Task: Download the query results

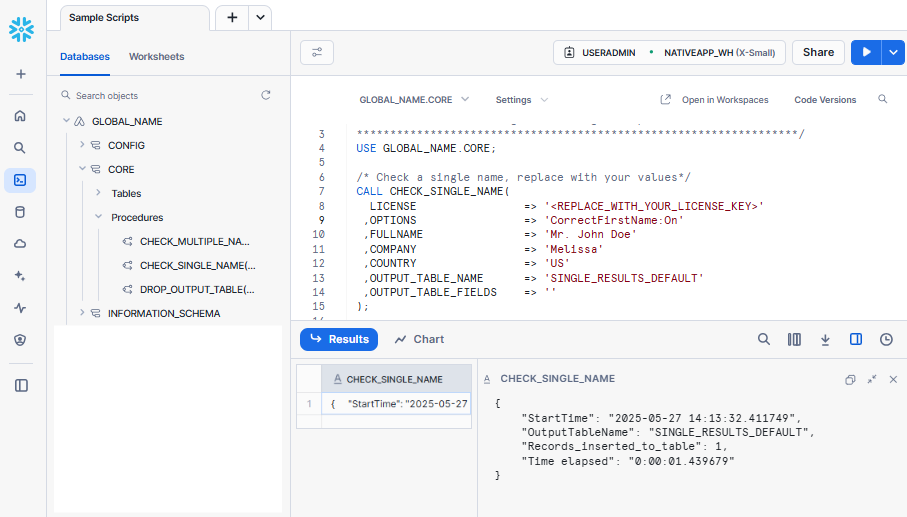Action: [825, 339]
